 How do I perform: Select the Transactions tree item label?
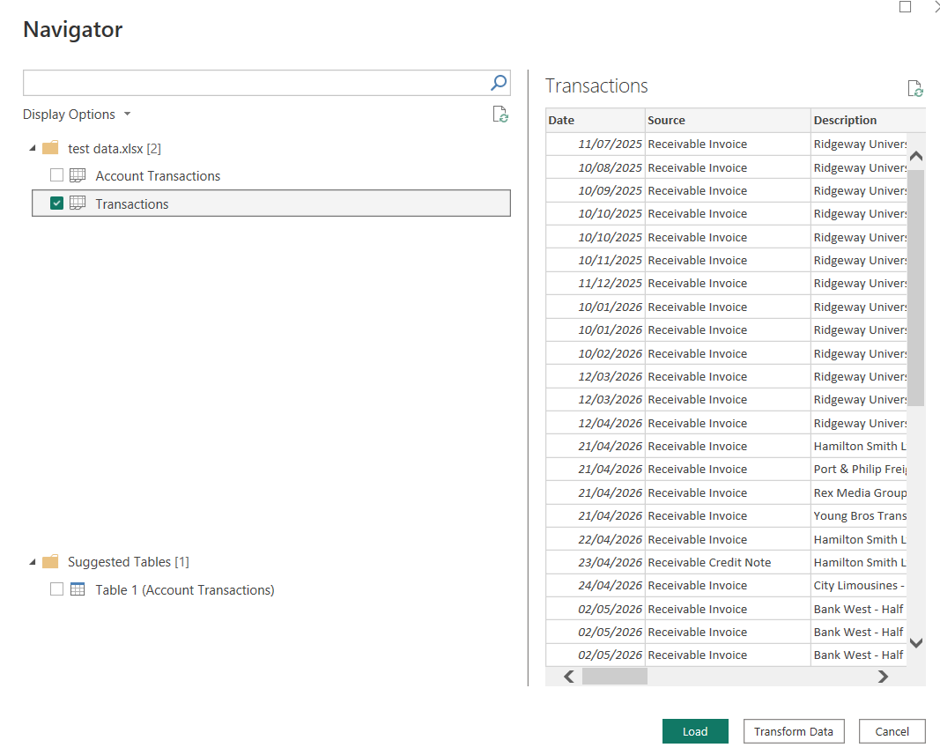point(132,204)
